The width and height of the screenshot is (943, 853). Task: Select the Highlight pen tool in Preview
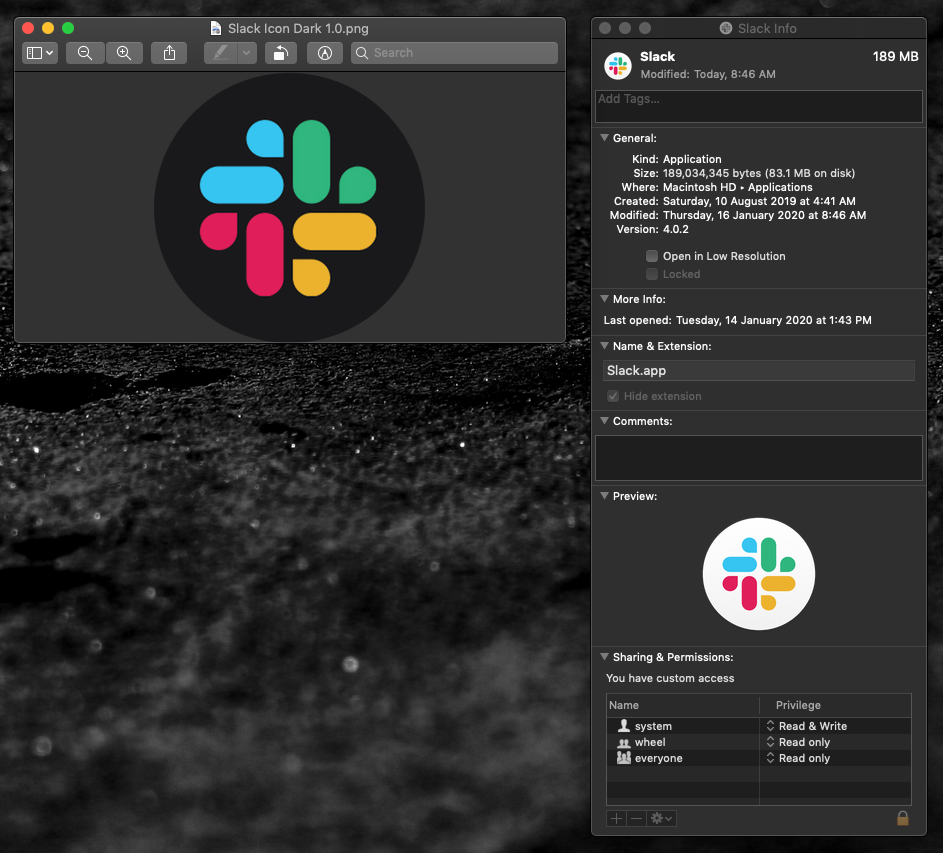point(220,53)
